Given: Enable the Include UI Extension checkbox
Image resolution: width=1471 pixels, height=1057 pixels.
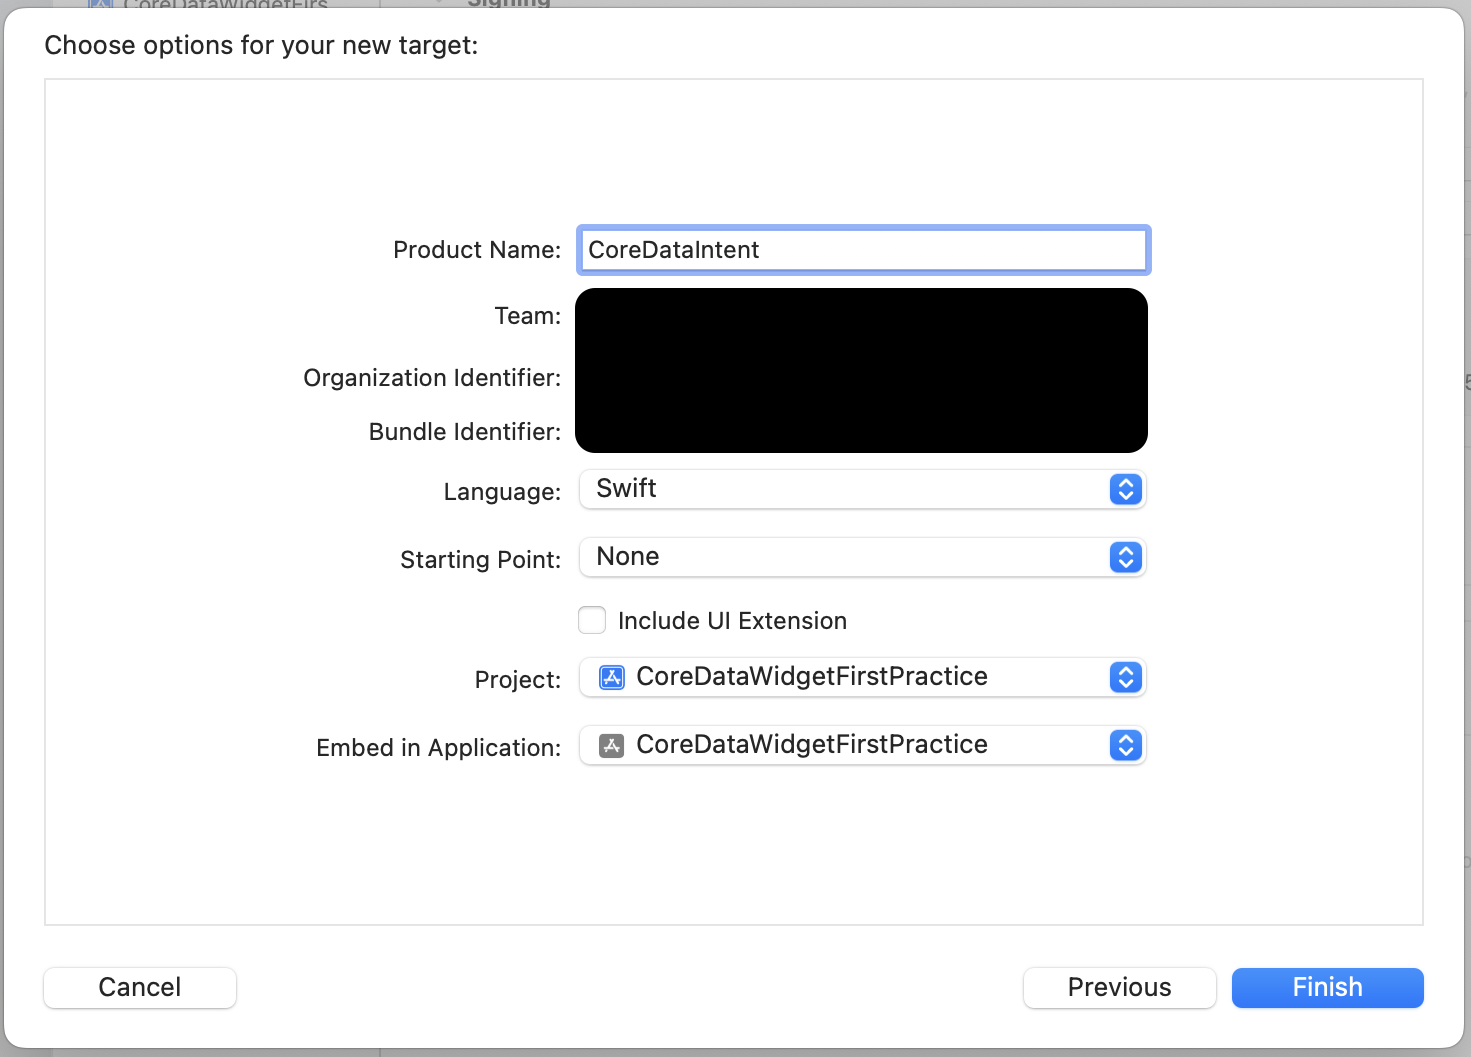Looking at the screenshot, I should pos(592,620).
